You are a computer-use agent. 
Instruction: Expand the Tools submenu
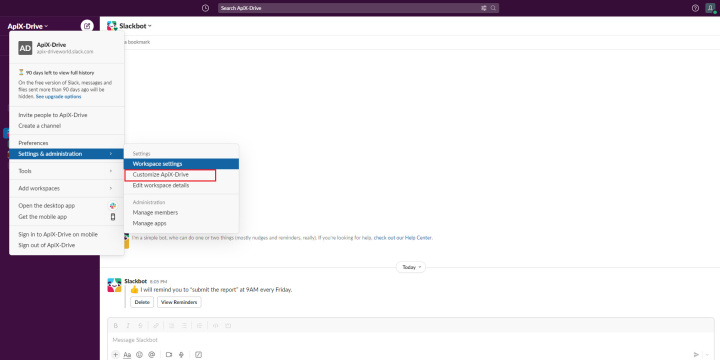66,171
